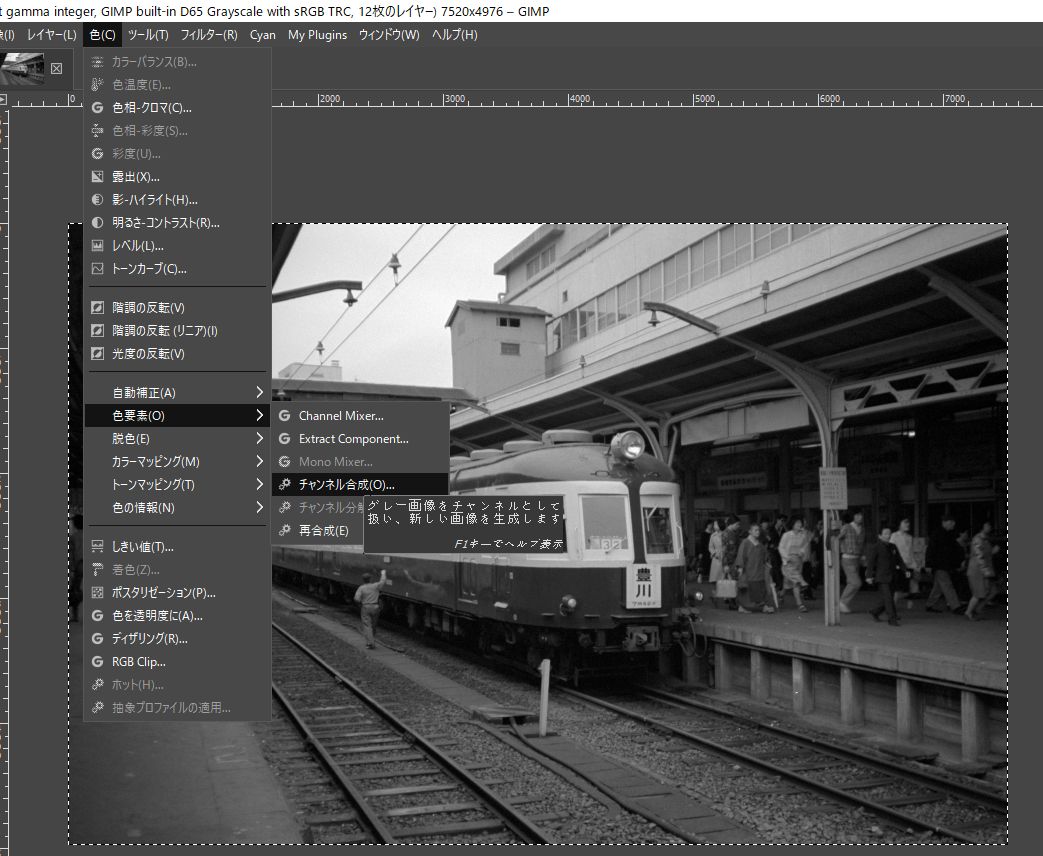
Task: Click the Mono Mixer G icon
Action: coord(285,462)
